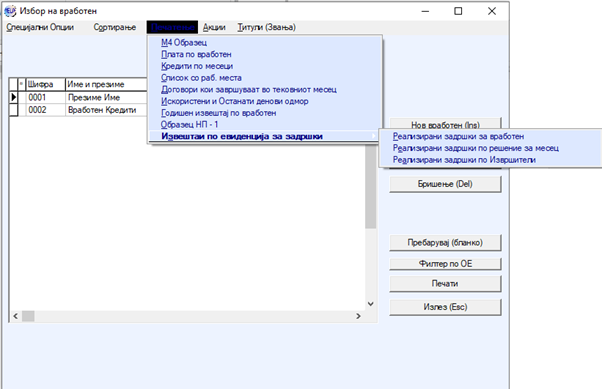Click the Нов вработен (Ins) button
This screenshot has height=389, width=602.
(445, 124)
